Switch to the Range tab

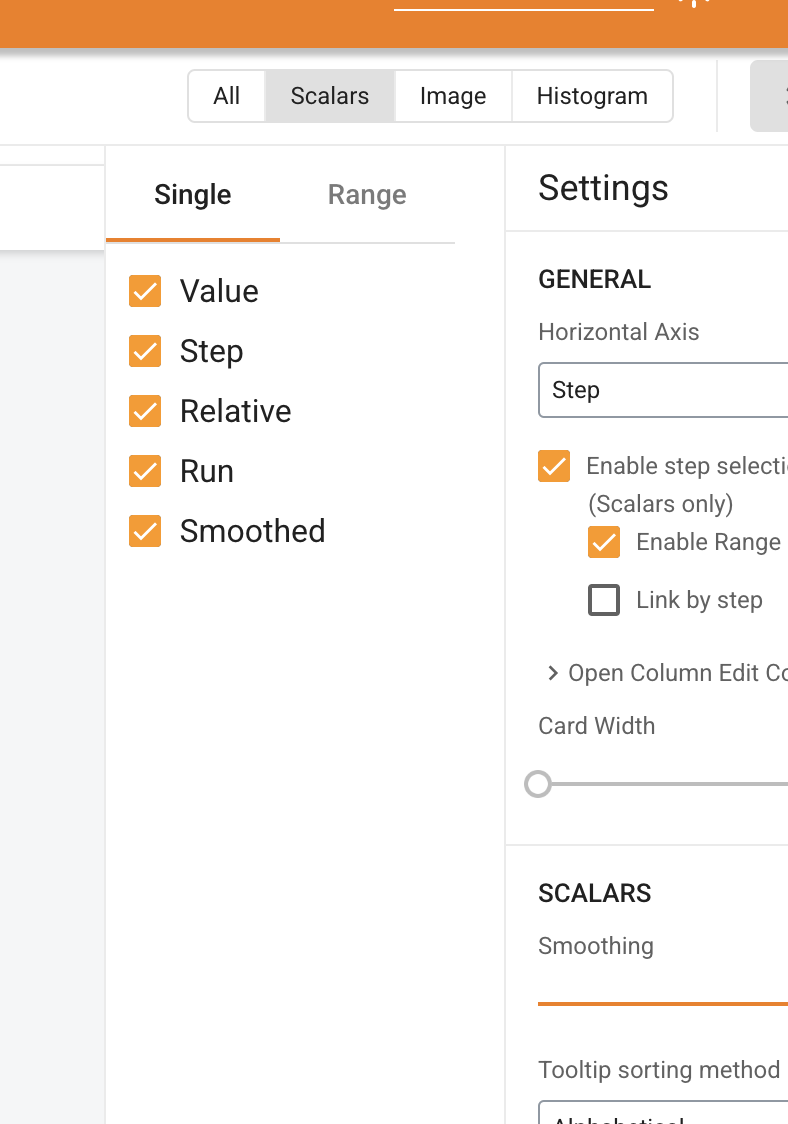click(x=366, y=194)
